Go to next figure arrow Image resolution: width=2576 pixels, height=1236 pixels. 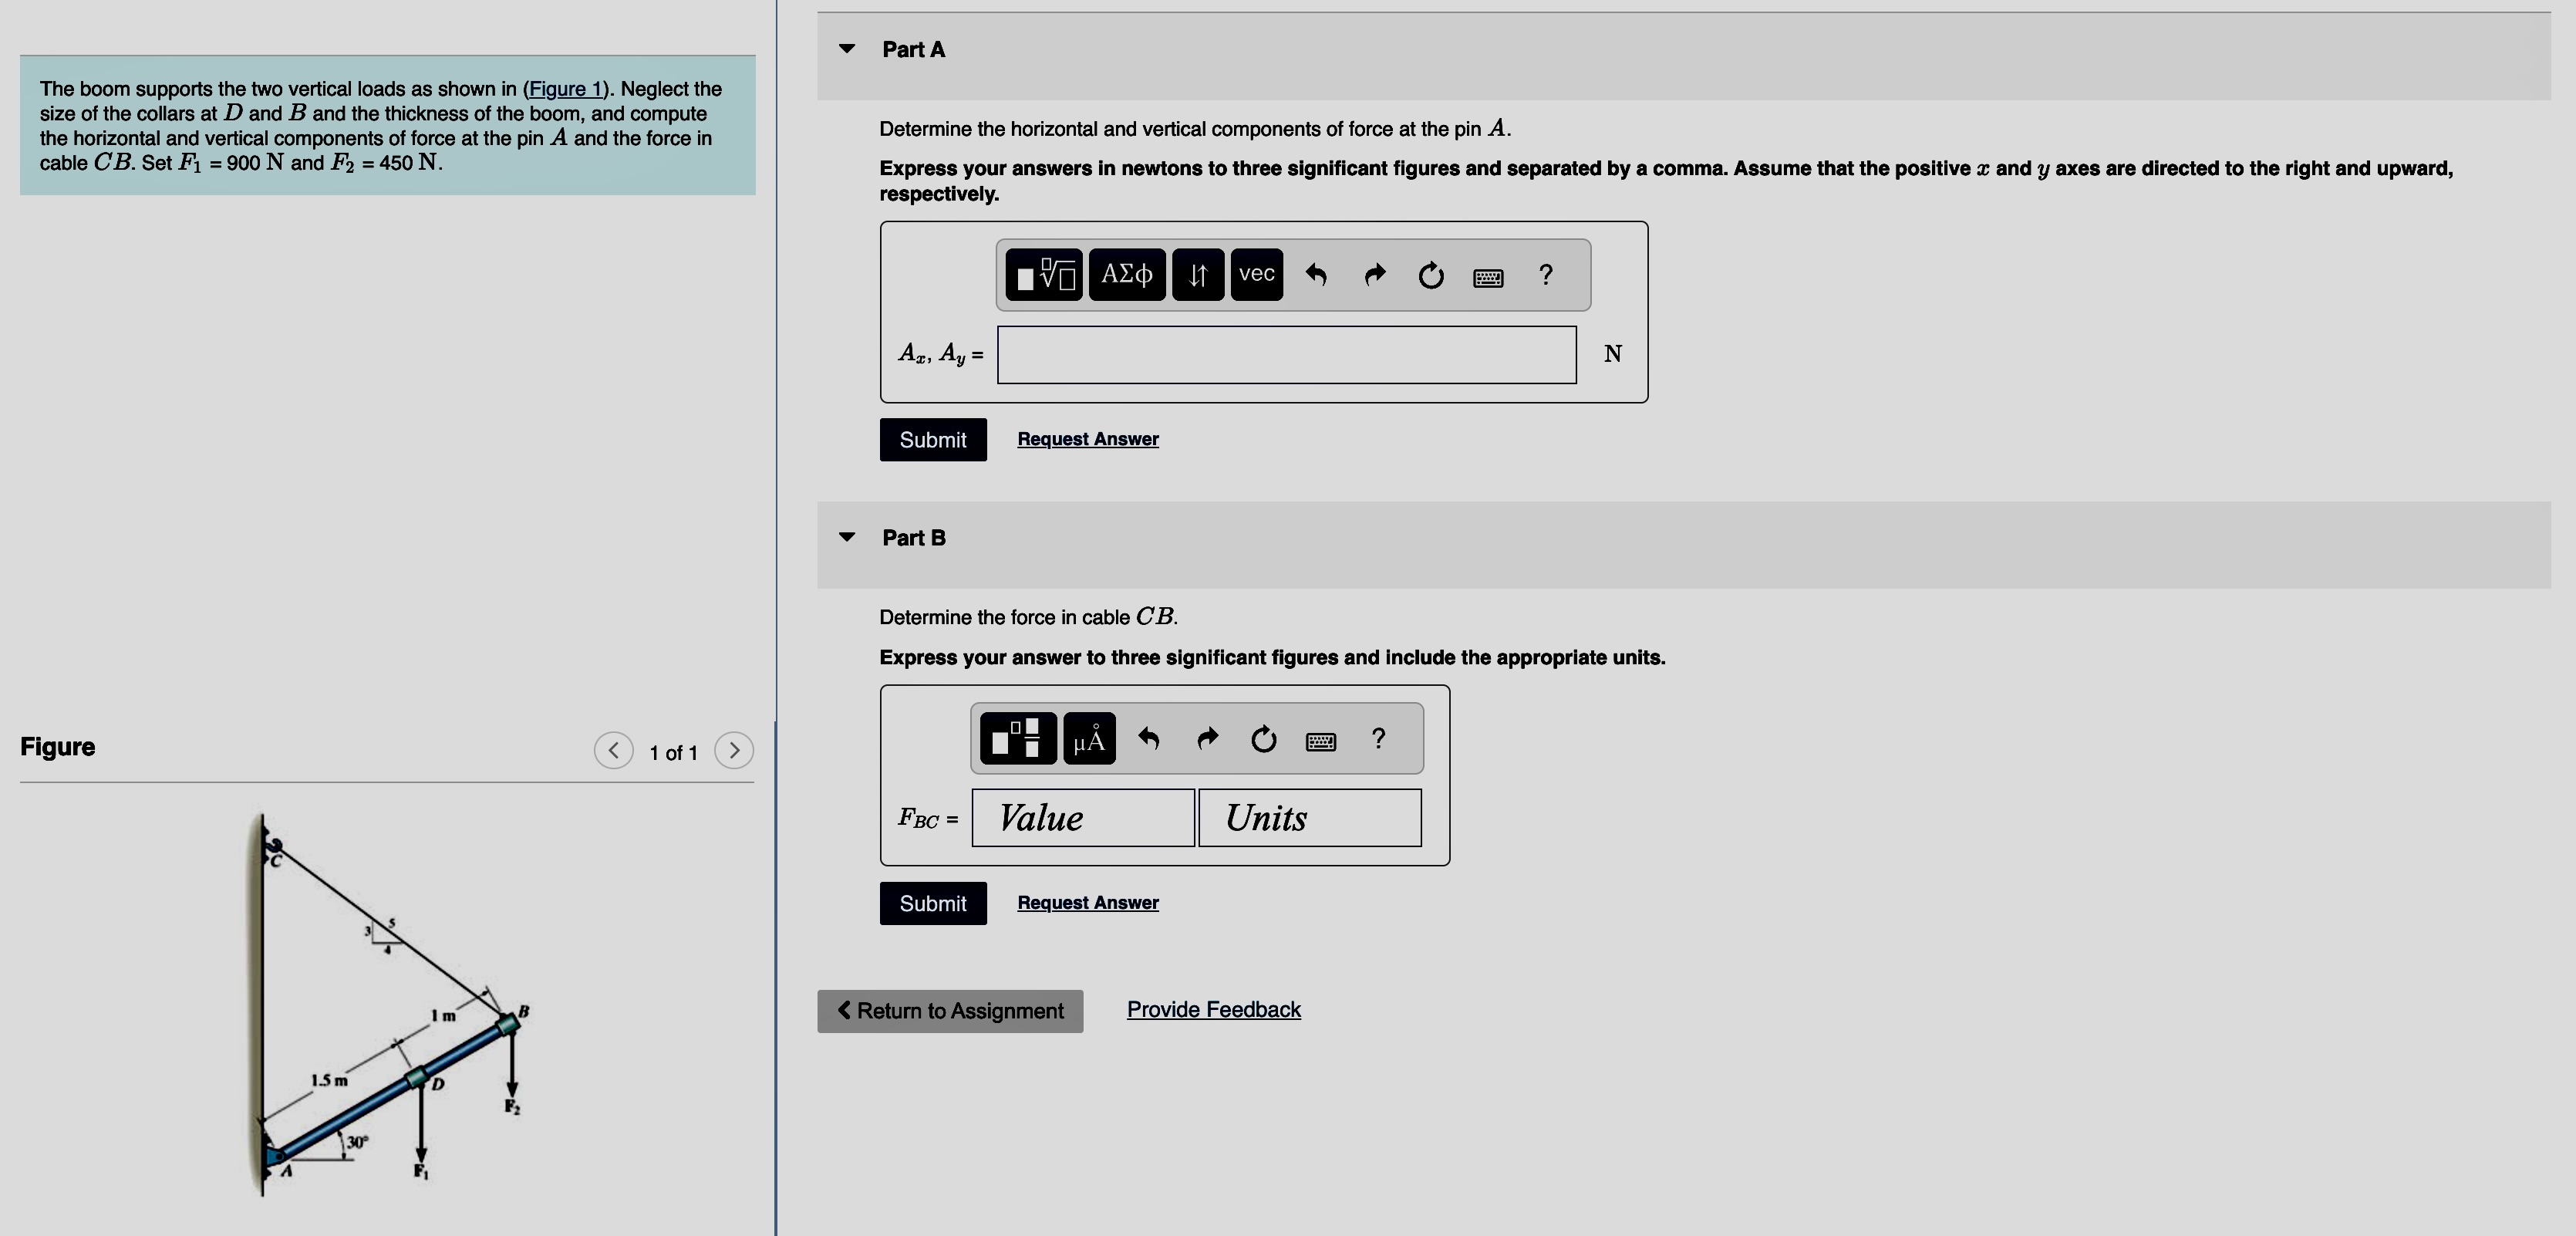click(734, 750)
